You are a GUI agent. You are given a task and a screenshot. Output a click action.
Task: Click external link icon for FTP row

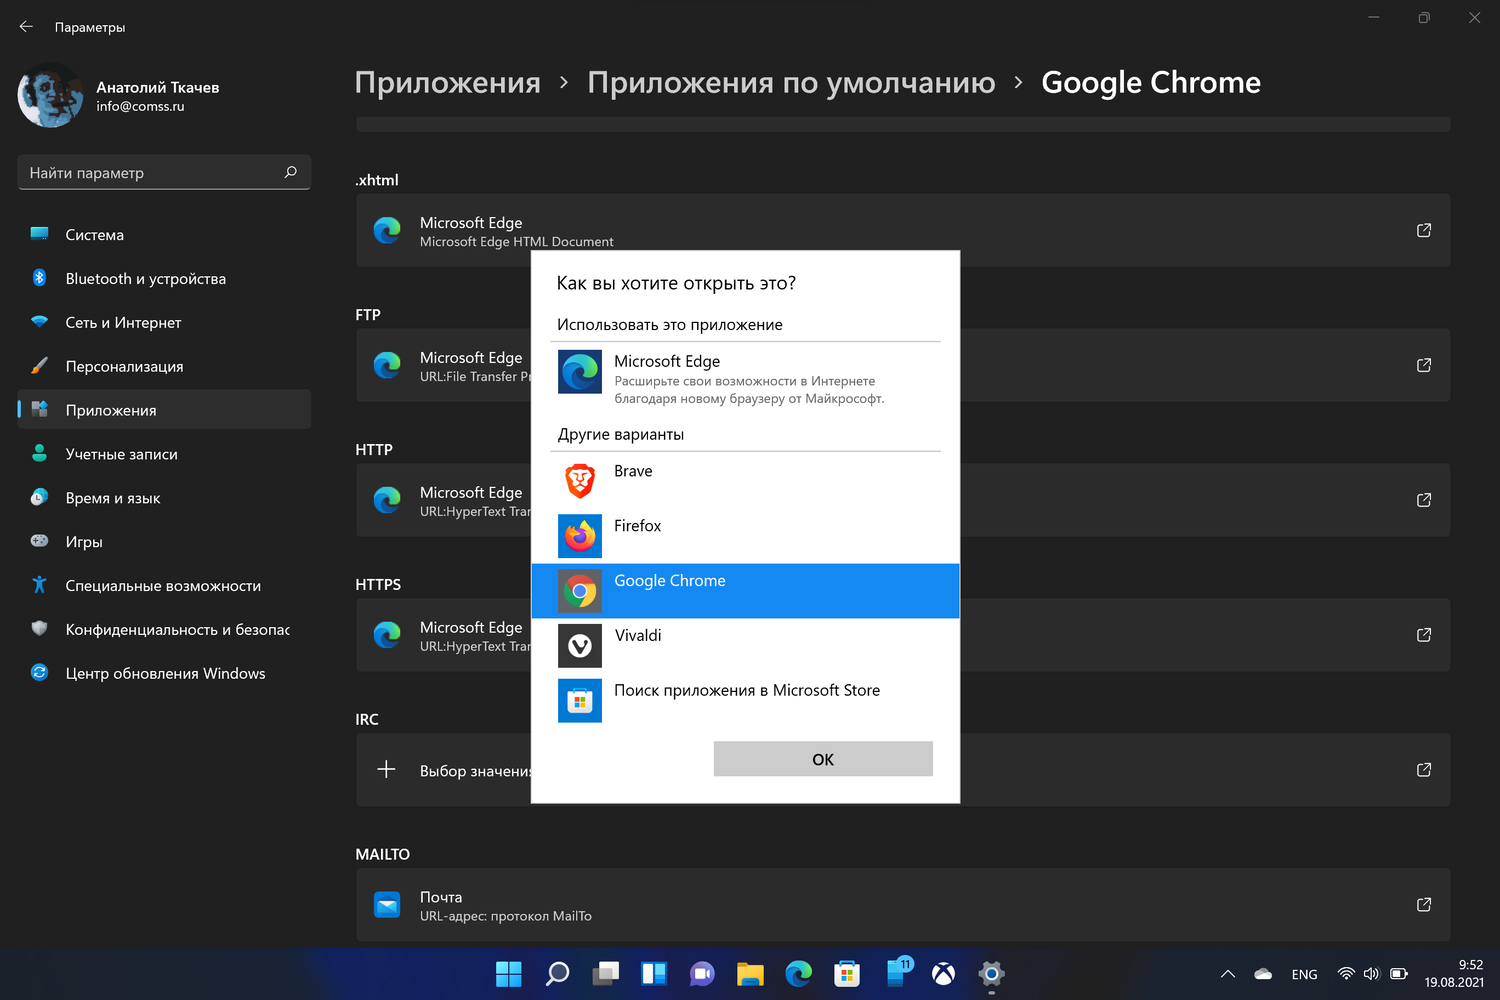(x=1424, y=365)
